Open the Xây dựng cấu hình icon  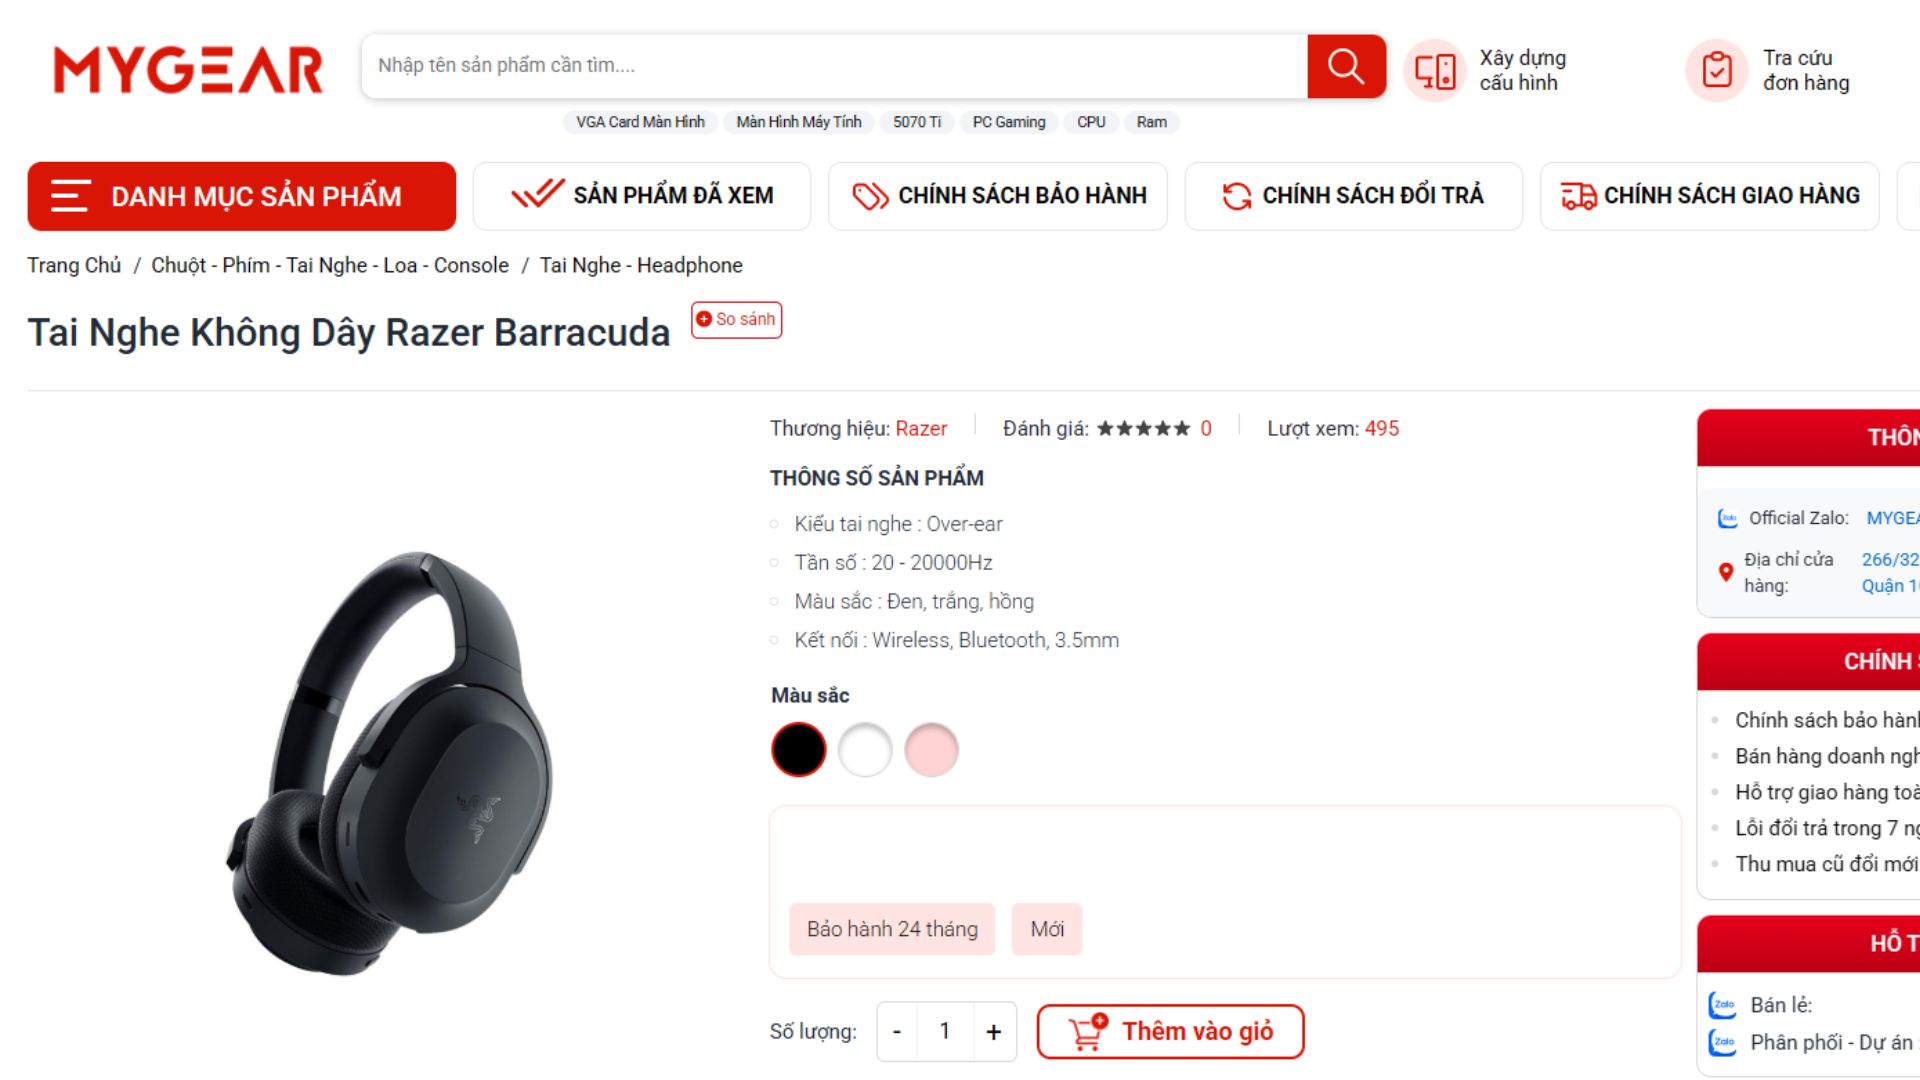tap(1434, 71)
